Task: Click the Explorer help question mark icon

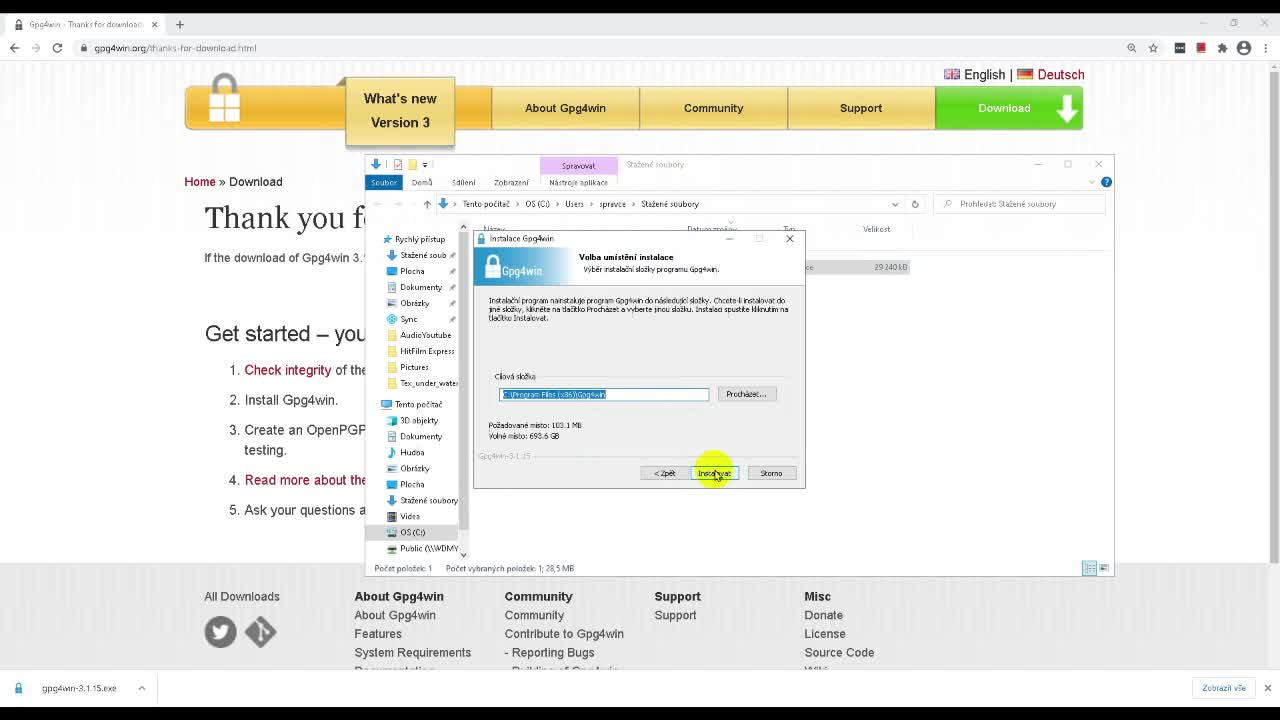Action: click(x=1106, y=182)
